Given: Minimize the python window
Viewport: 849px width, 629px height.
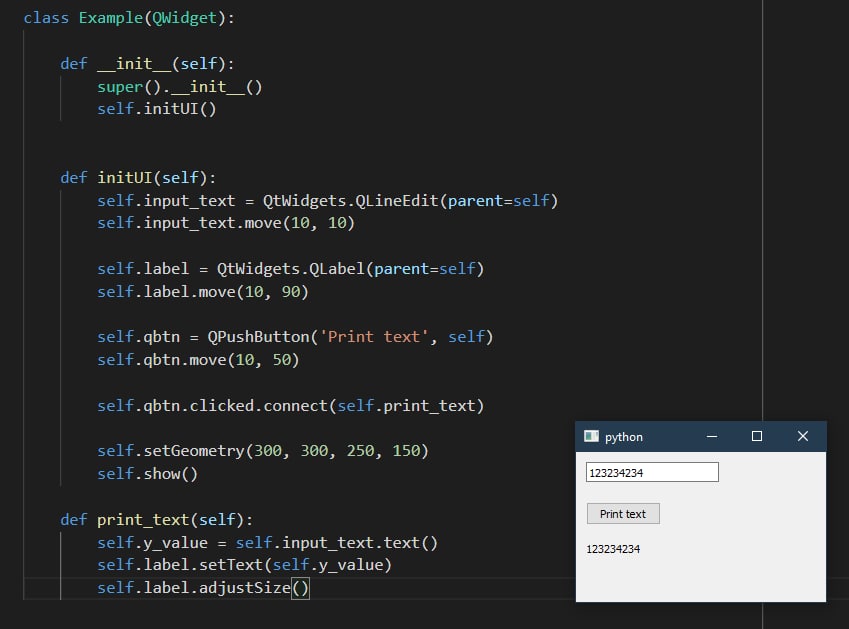Looking at the screenshot, I should (712, 436).
